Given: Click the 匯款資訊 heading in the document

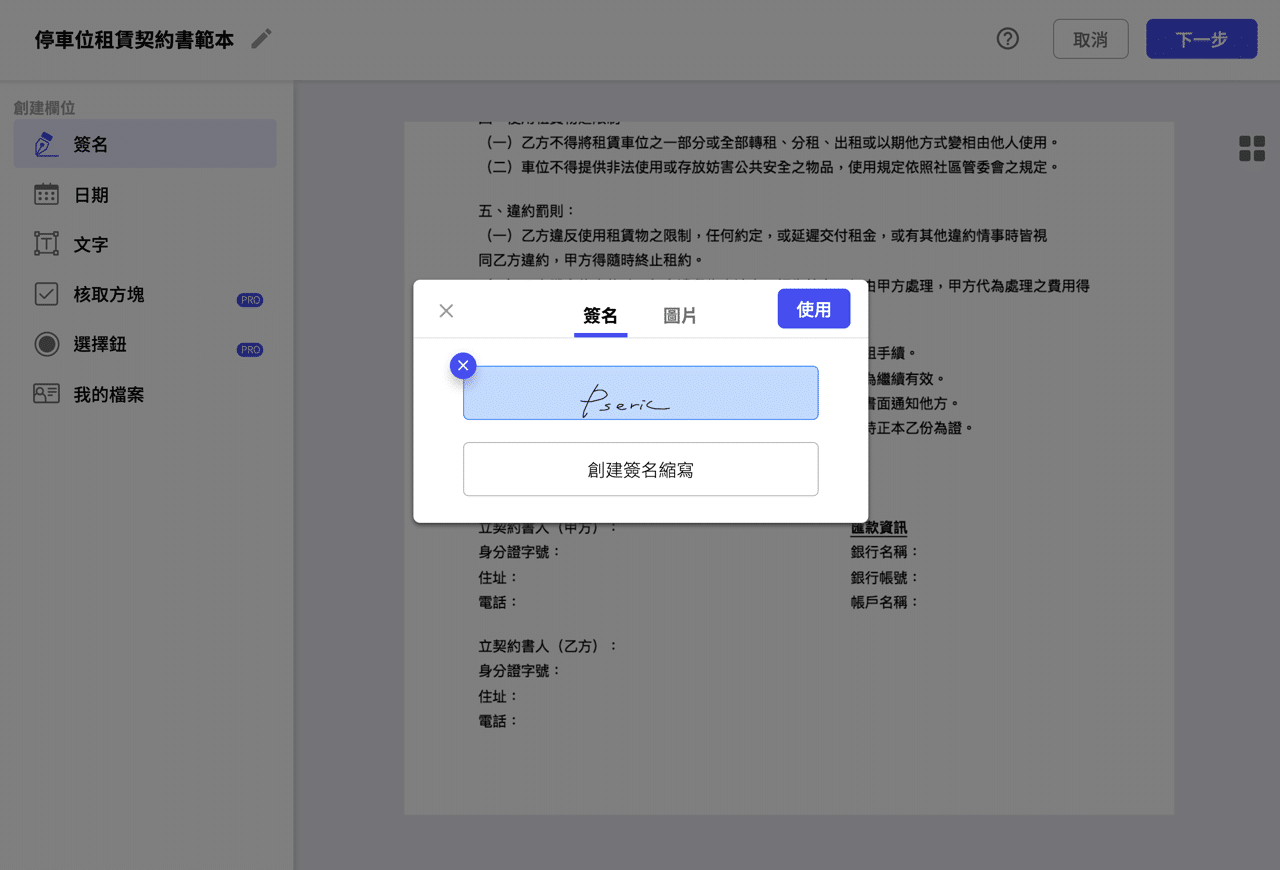Looking at the screenshot, I should click(878, 527).
